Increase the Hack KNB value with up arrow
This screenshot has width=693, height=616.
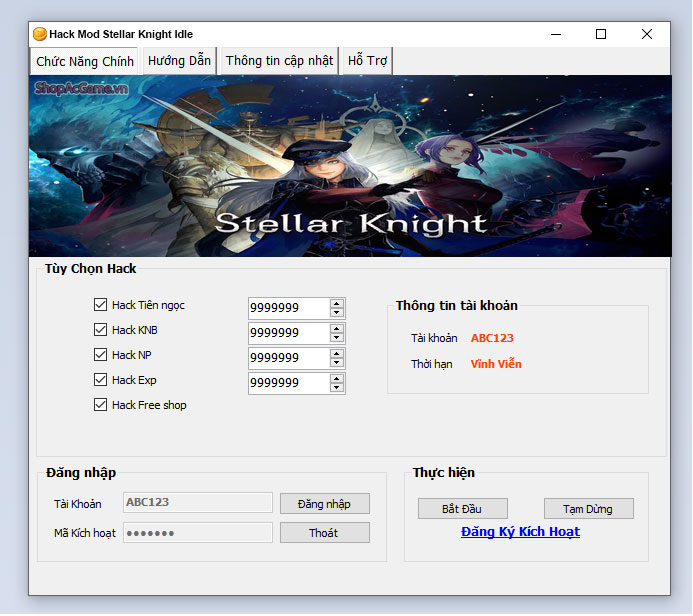click(337, 328)
